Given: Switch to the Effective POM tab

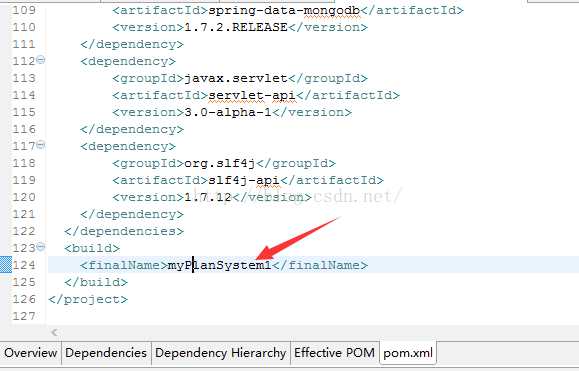Looking at the screenshot, I should [x=335, y=353].
